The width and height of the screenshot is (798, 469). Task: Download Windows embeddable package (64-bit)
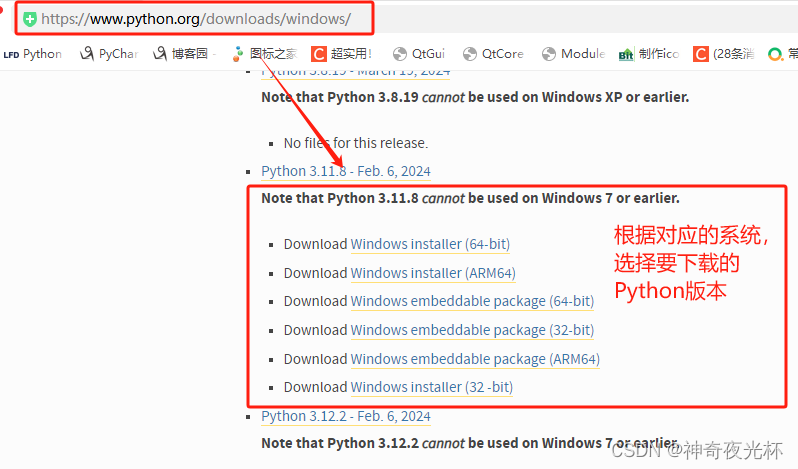click(471, 301)
